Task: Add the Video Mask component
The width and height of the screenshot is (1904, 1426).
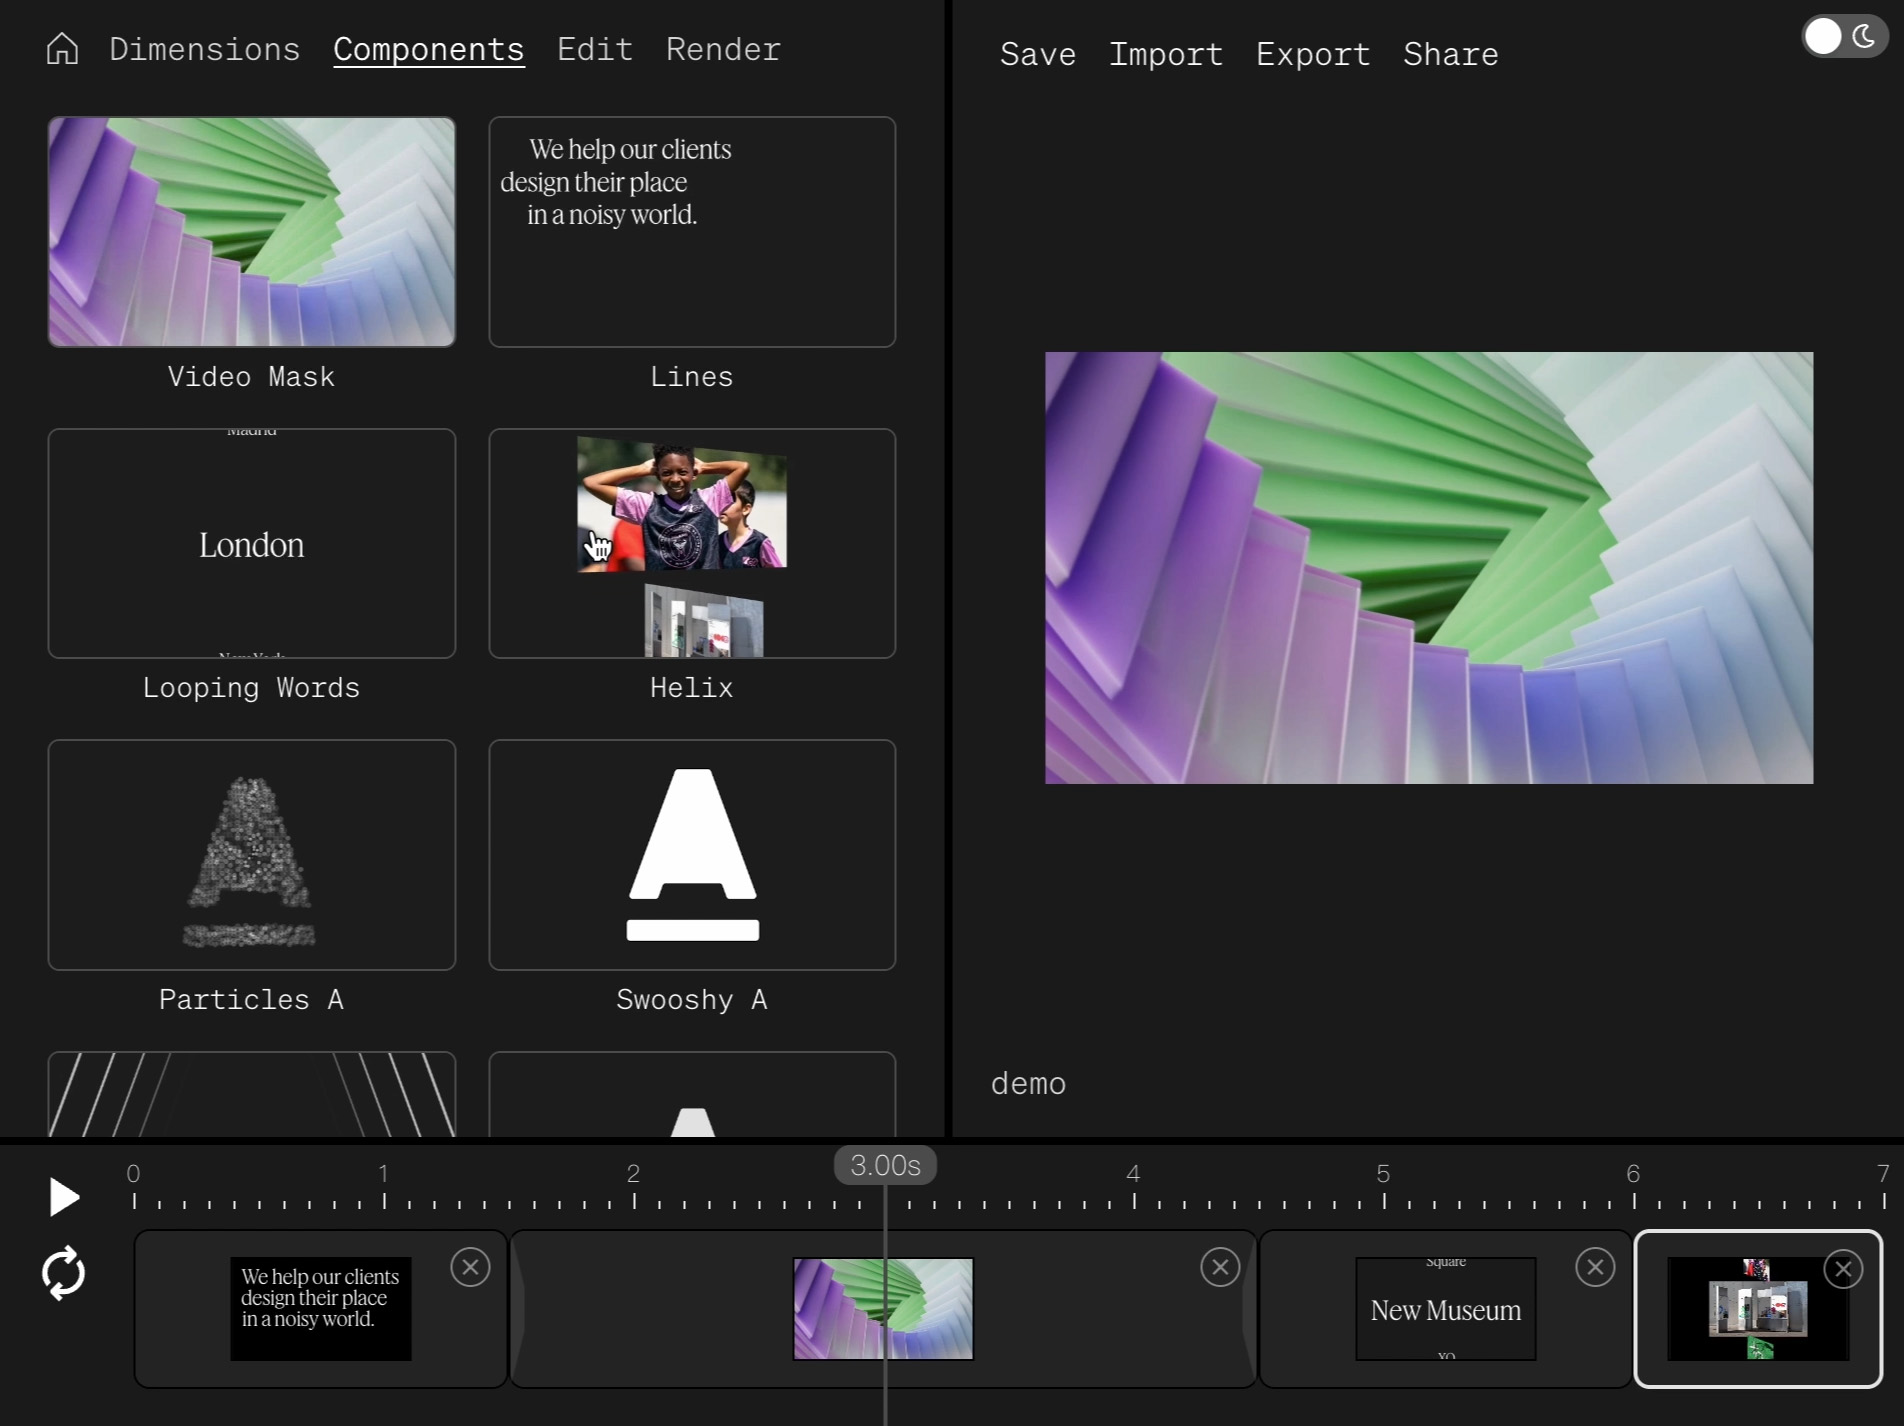Action: coord(251,232)
